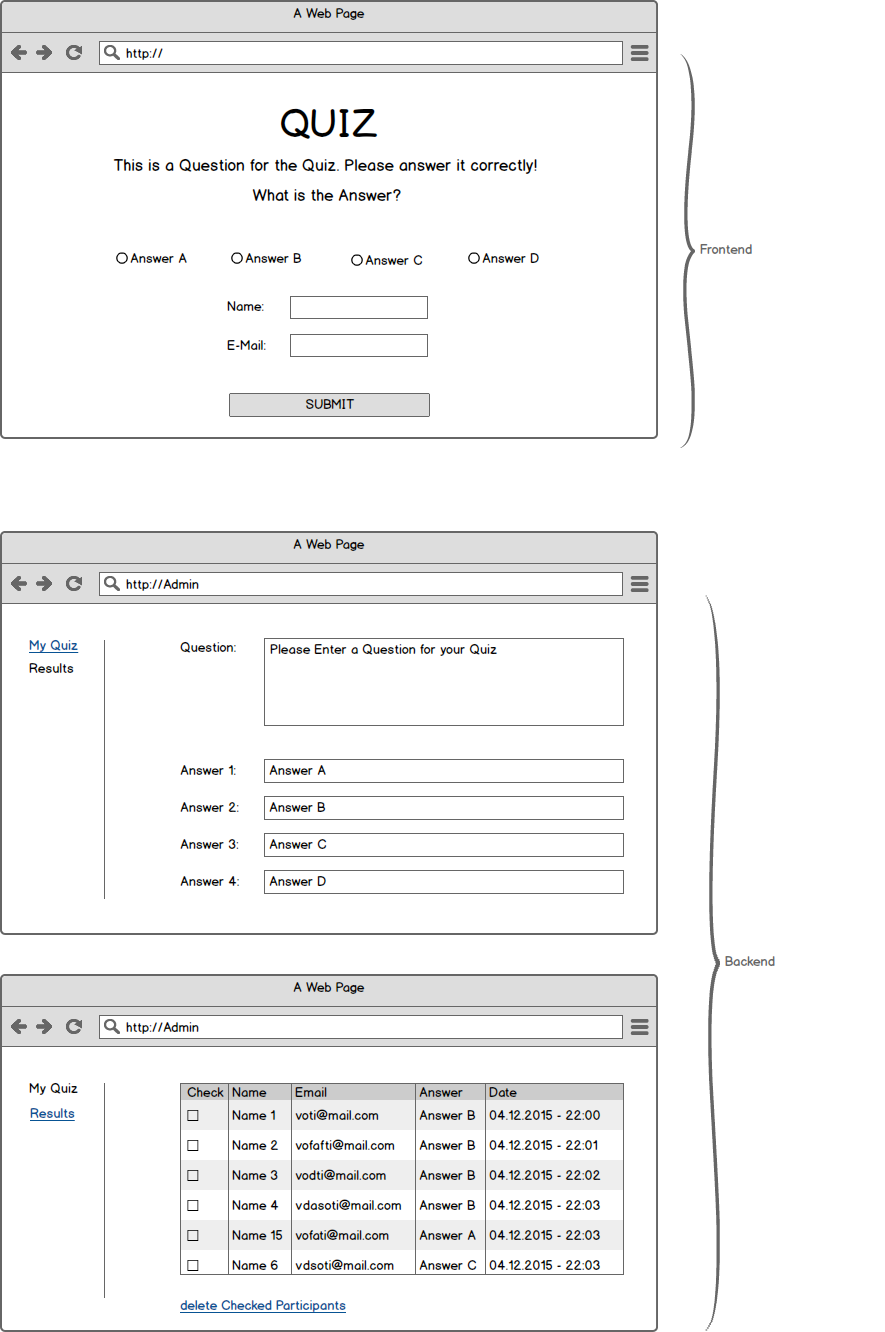Check the box for Name 15
The height and width of the screenshot is (1332, 885).
tap(193, 1235)
